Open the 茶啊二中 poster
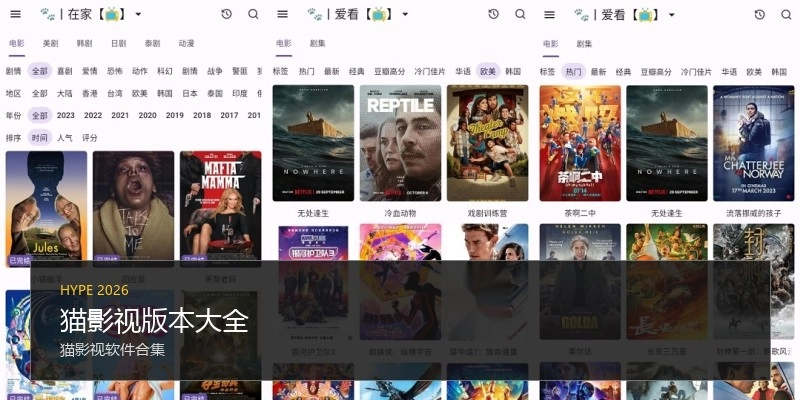Image resolution: width=800 pixels, height=400 pixels. [x=580, y=143]
